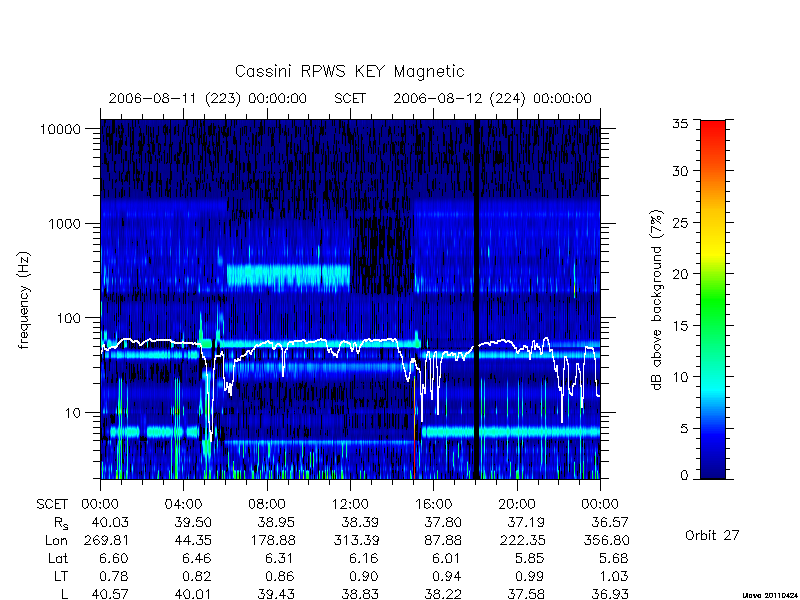Viewport: 800px width, 600px height.
Task: Click the 35 label on the color scale
Action: click(x=680, y=123)
